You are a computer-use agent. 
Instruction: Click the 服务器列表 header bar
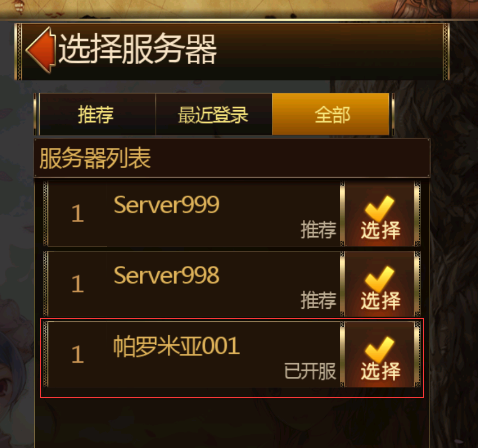pyautogui.click(x=232, y=158)
